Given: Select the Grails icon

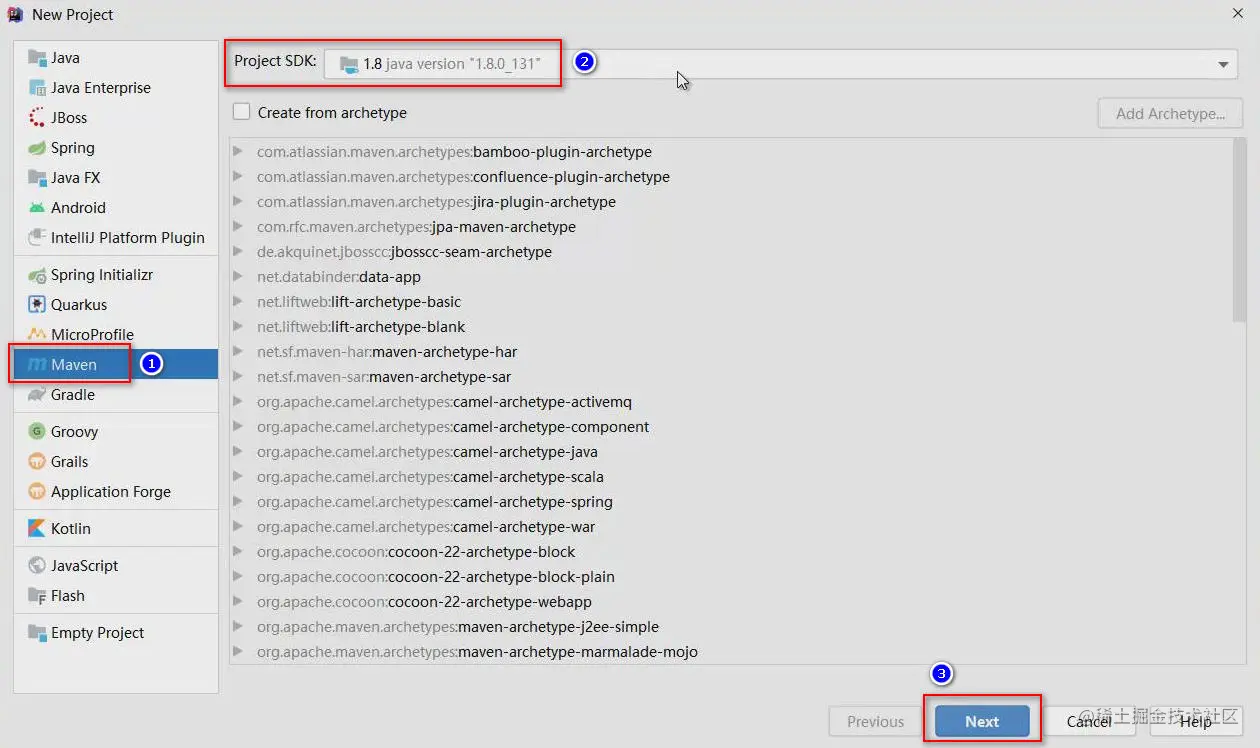Looking at the screenshot, I should [37, 462].
